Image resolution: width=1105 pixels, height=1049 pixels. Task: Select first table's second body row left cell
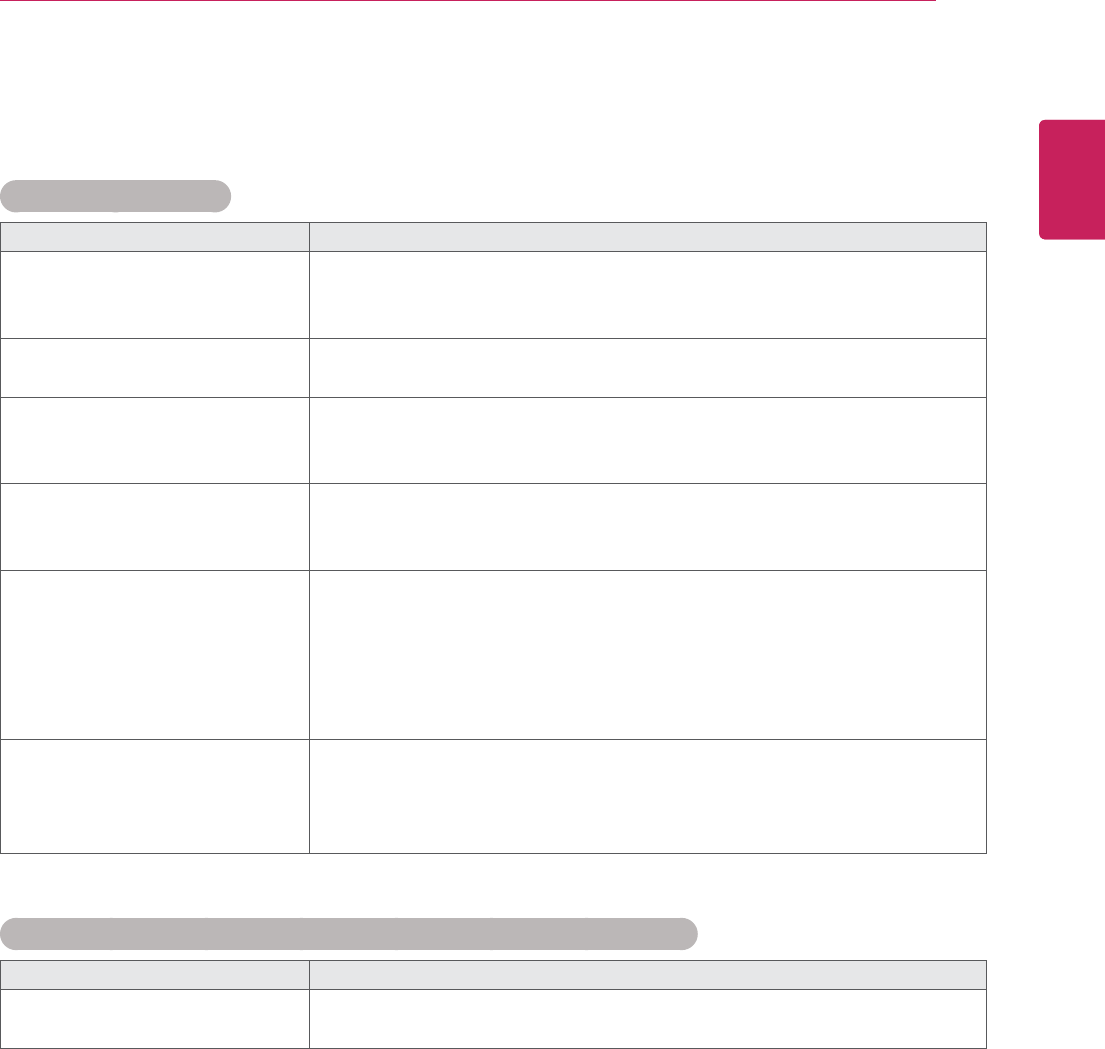[x=154, y=367]
